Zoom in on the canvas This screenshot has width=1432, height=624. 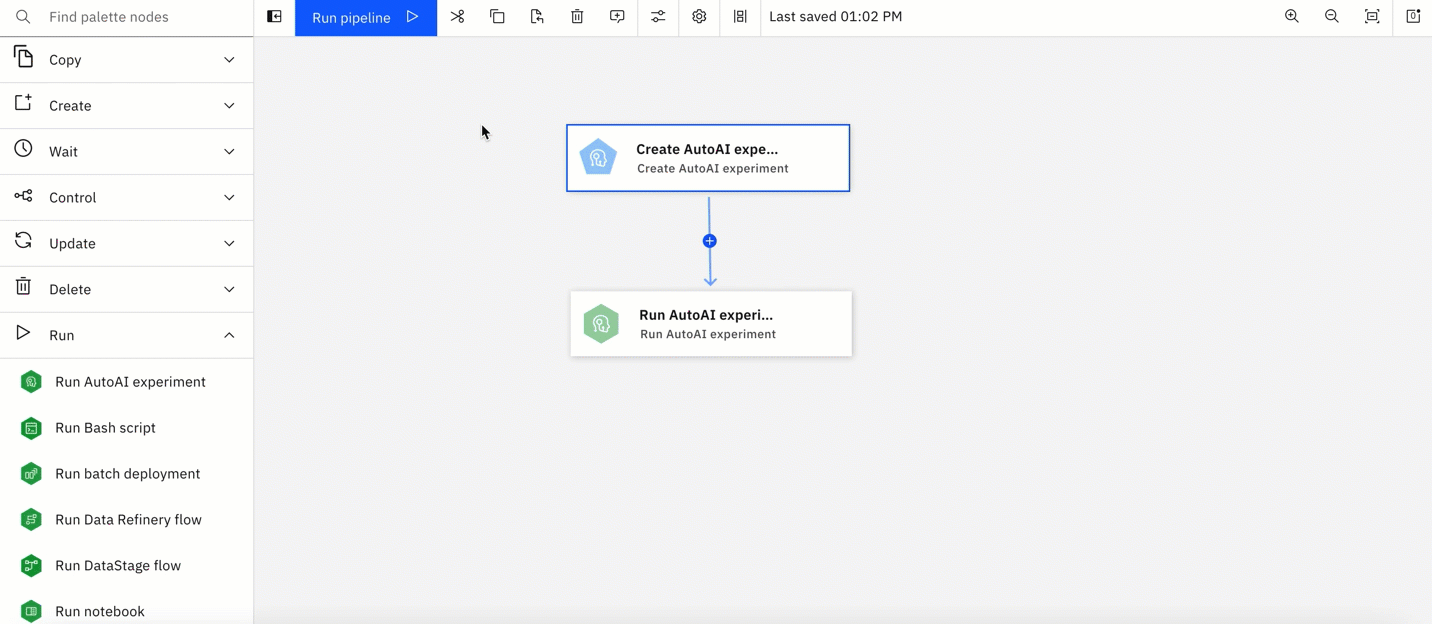(1292, 17)
